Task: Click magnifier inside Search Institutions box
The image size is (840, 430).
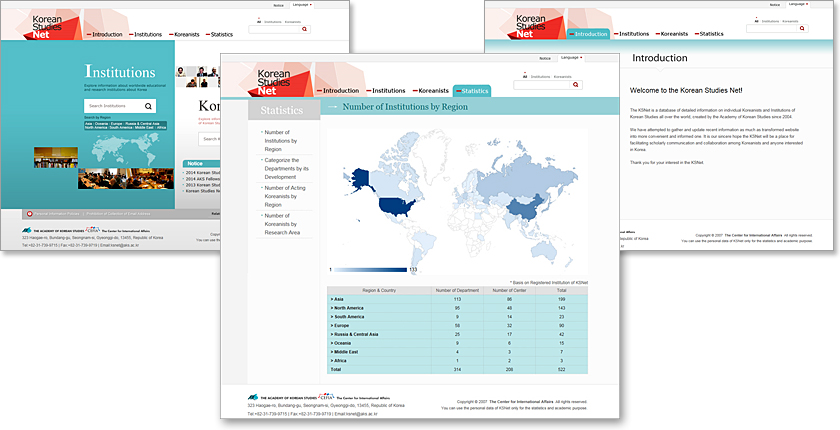Action: click(148, 106)
